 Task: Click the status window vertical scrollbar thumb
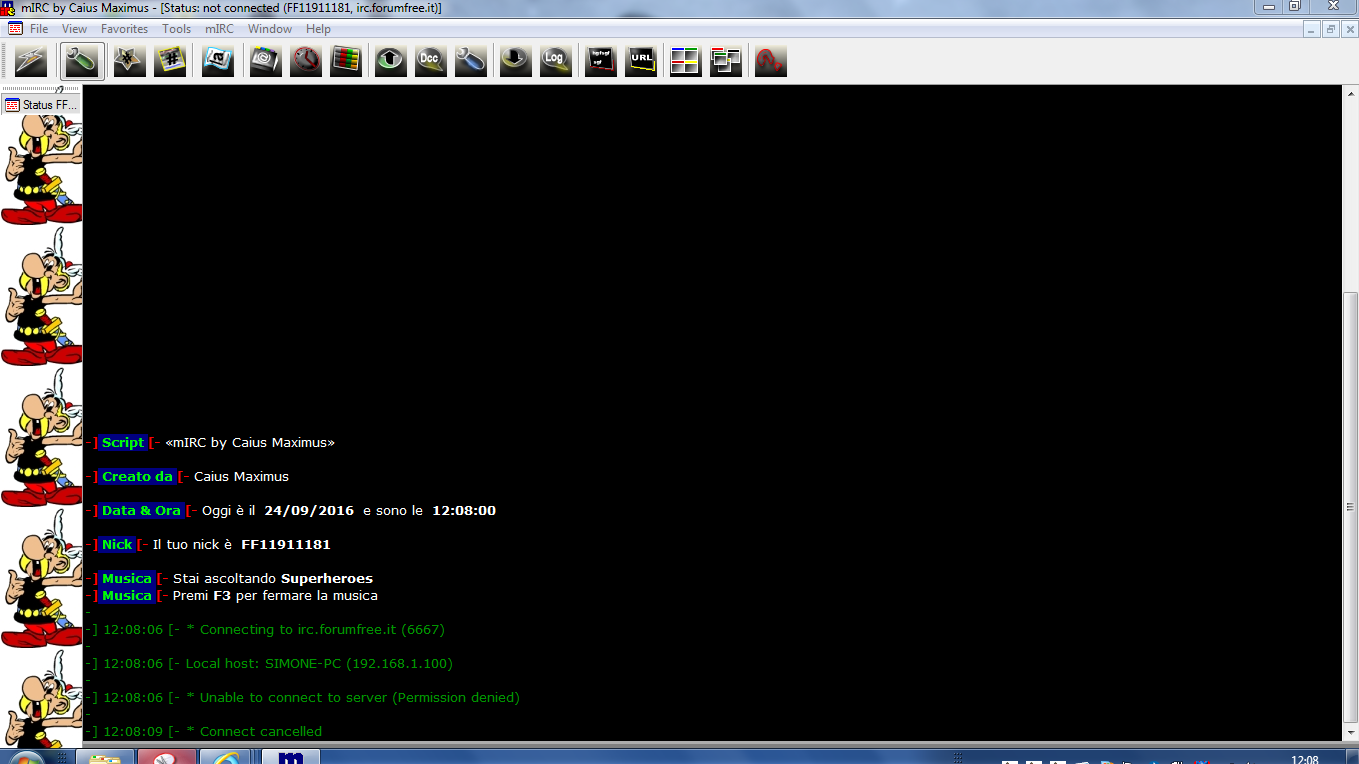[1350, 508]
